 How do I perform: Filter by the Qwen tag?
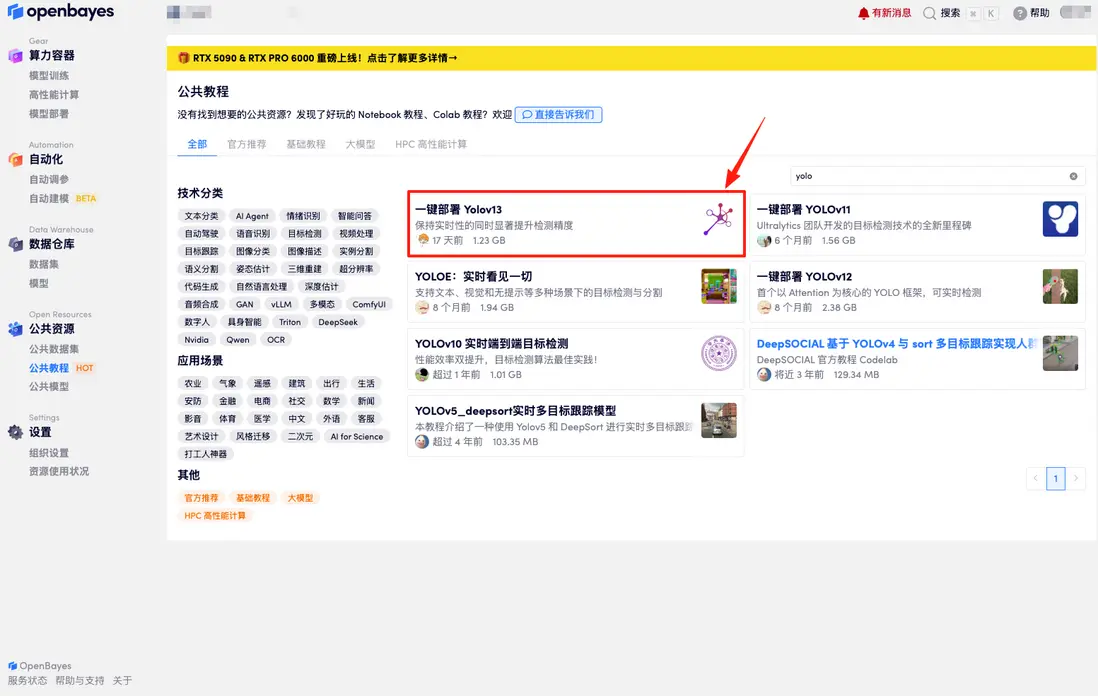point(237,340)
